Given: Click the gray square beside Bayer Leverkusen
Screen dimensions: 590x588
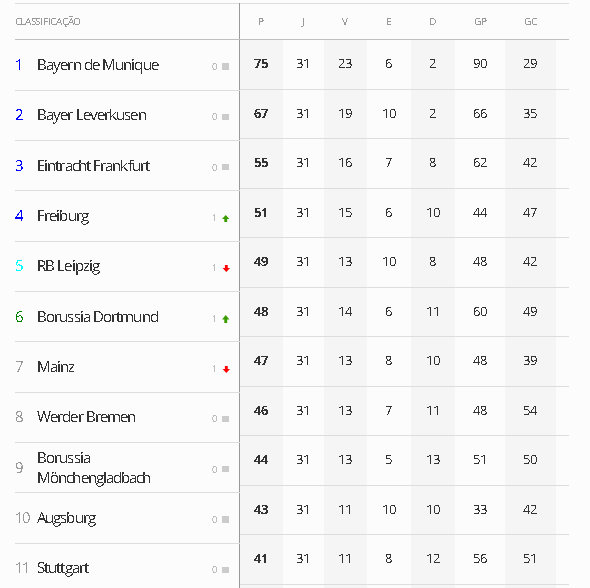Looking at the screenshot, I should [225, 117].
